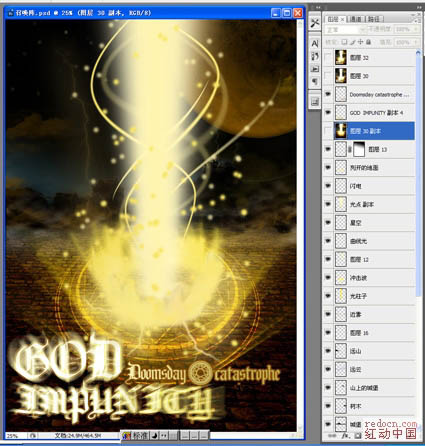Enable lock transparent pixels icon
The image size is (425, 446).
click(345, 42)
